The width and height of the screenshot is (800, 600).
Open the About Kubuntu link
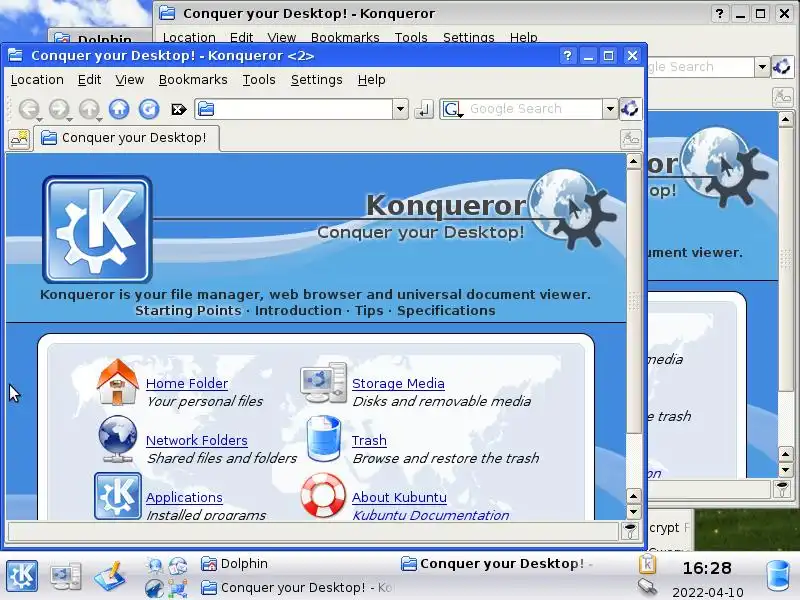click(399, 497)
